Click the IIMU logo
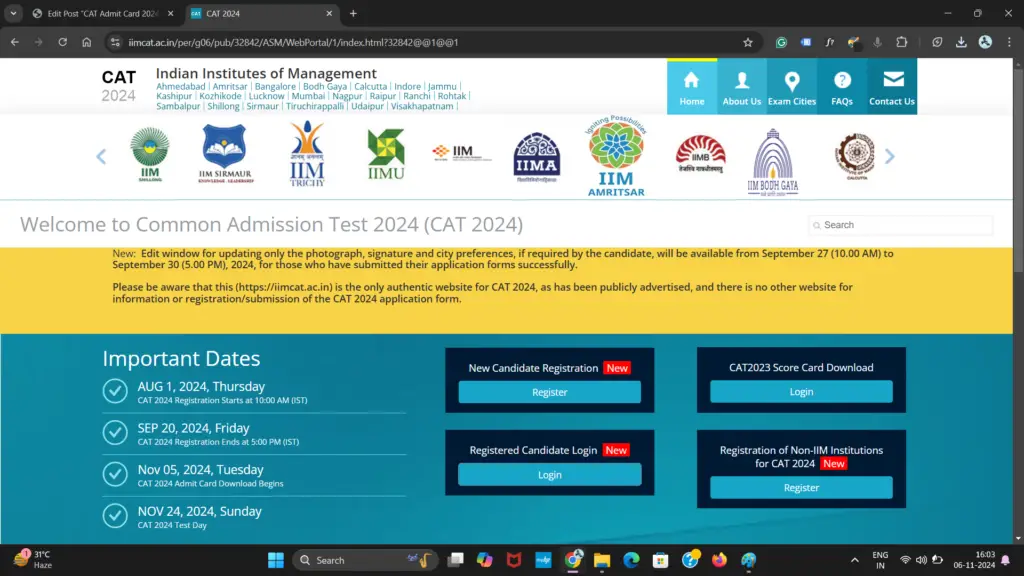This screenshot has height=576, width=1024. [385, 155]
